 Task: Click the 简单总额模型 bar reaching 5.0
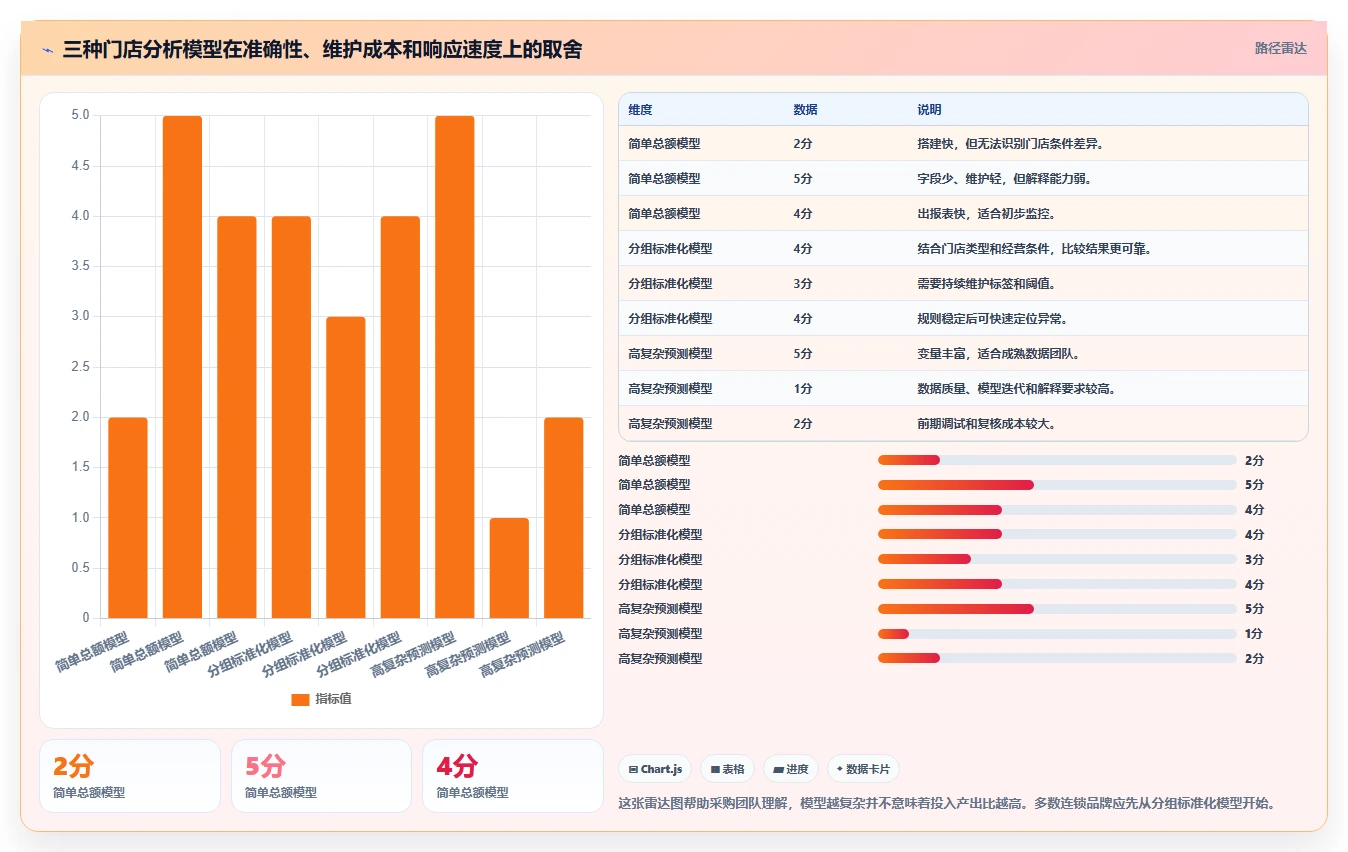(x=182, y=367)
